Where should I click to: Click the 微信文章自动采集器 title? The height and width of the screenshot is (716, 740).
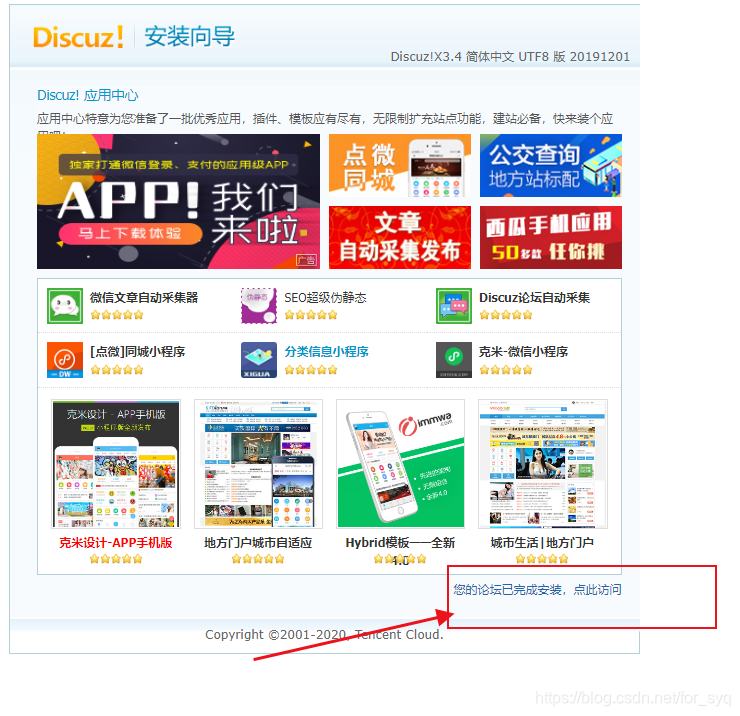coord(144,298)
